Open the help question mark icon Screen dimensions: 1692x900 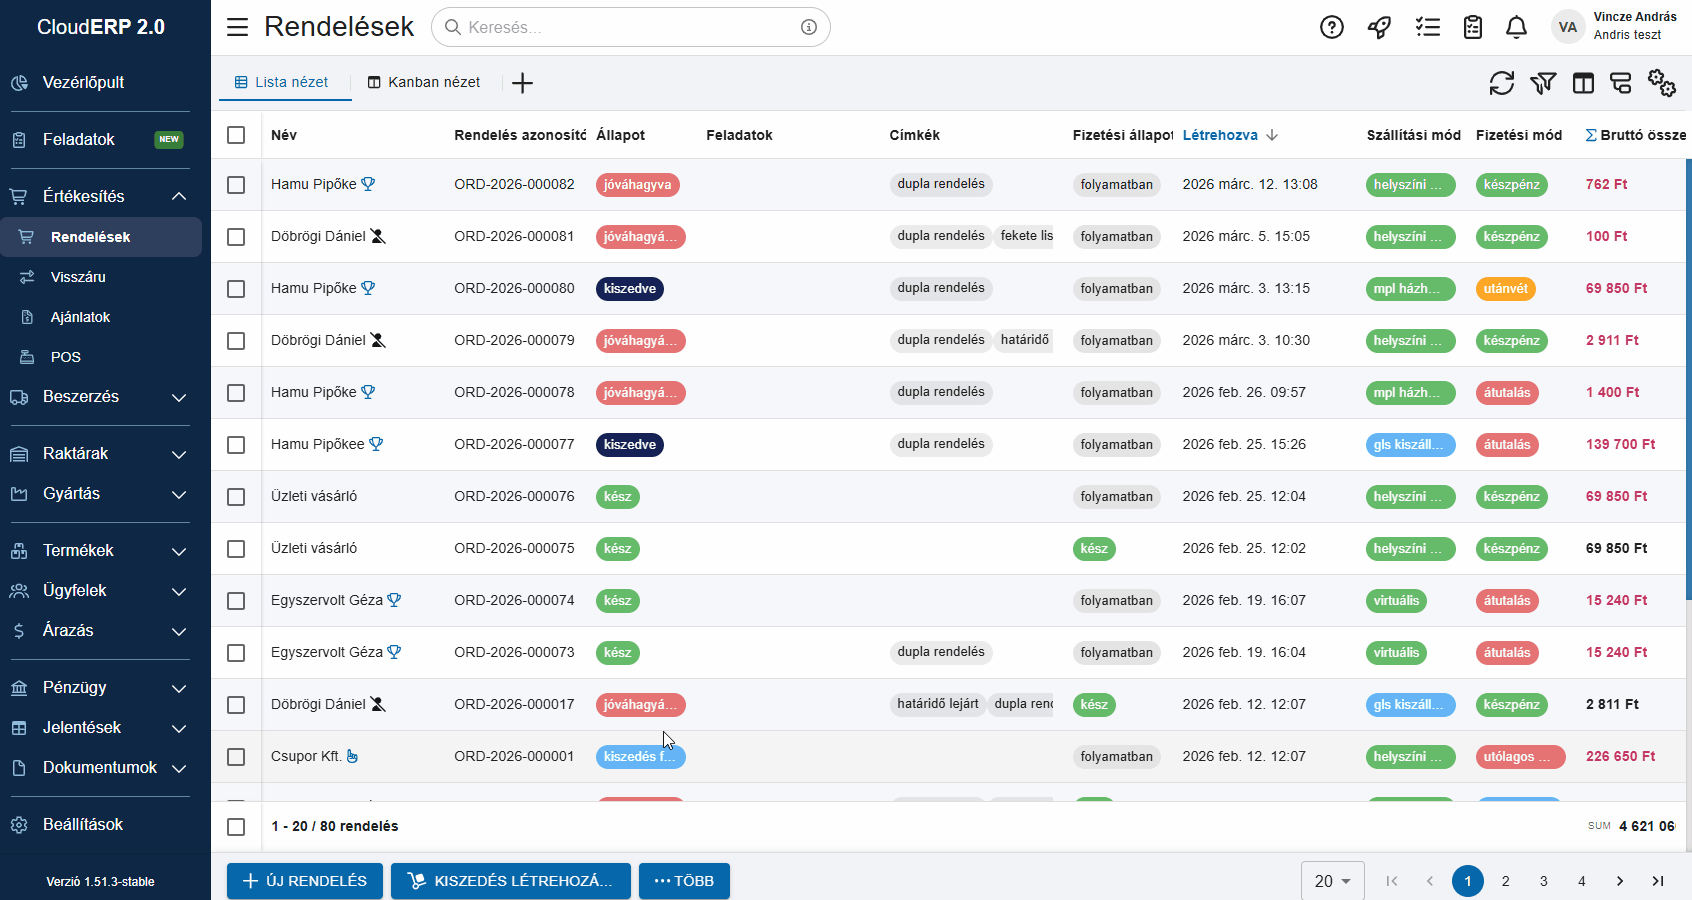click(x=1331, y=27)
